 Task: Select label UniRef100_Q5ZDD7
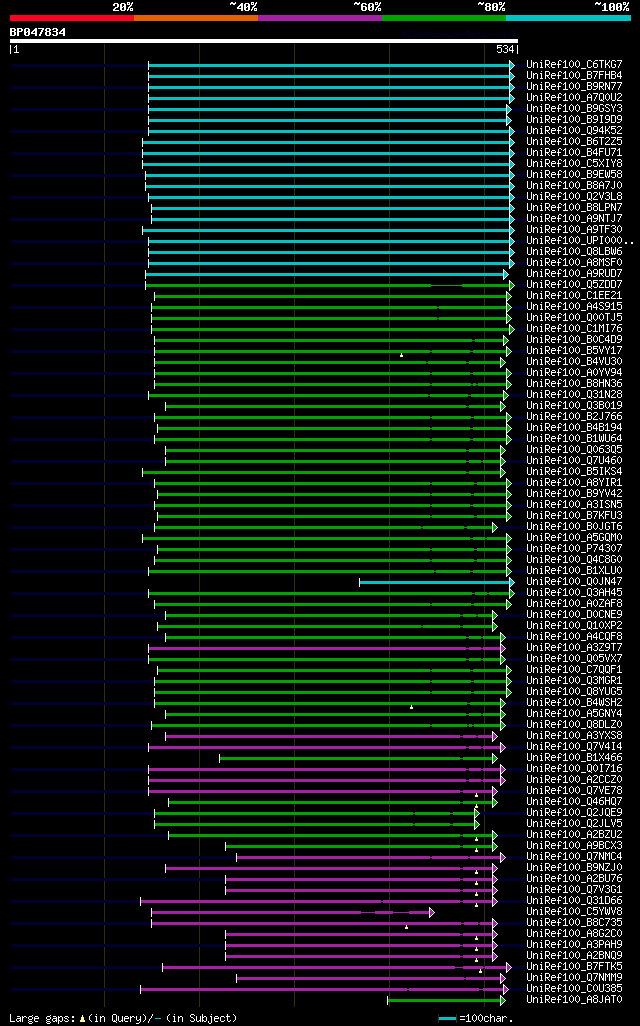click(574, 285)
